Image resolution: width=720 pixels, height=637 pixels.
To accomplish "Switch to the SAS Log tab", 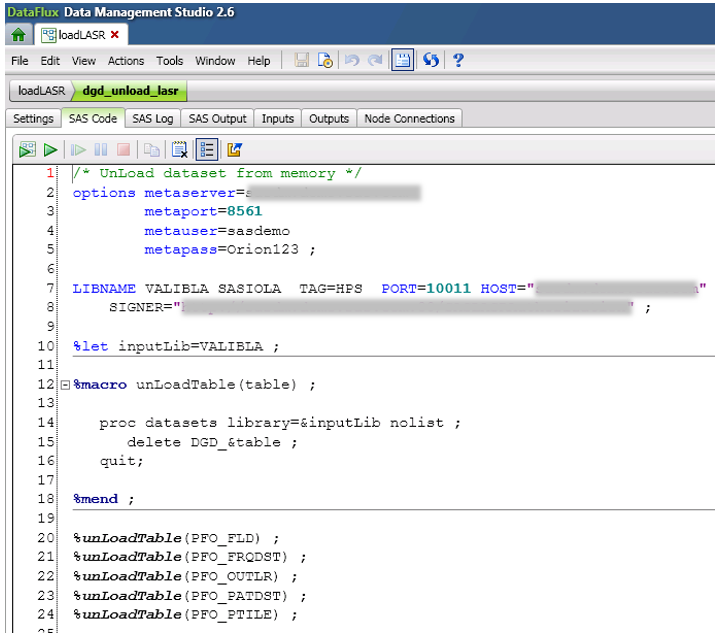I will (x=153, y=118).
